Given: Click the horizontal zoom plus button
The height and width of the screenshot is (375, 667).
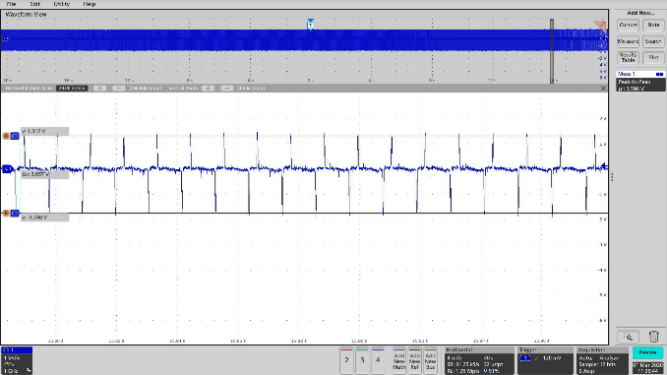Looking at the screenshot, I should (x=100, y=88).
